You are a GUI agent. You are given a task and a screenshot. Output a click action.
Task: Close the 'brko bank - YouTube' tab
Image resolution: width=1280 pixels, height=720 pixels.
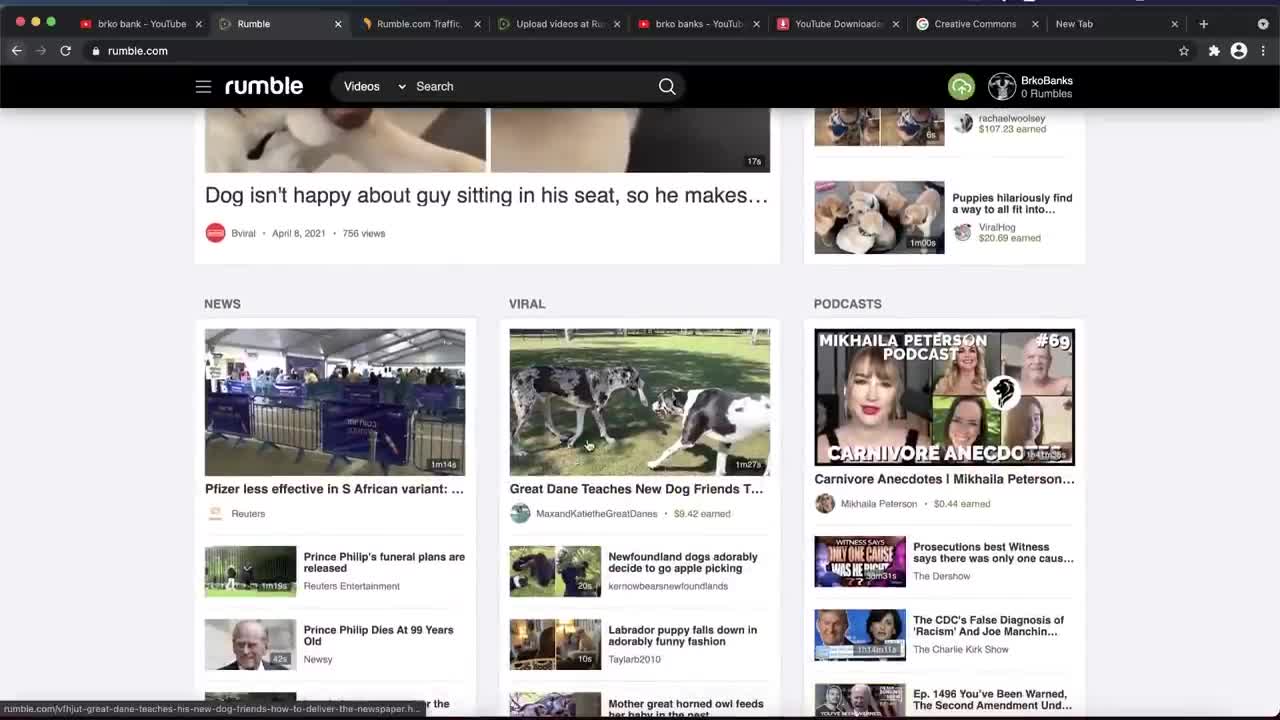pos(199,24)
